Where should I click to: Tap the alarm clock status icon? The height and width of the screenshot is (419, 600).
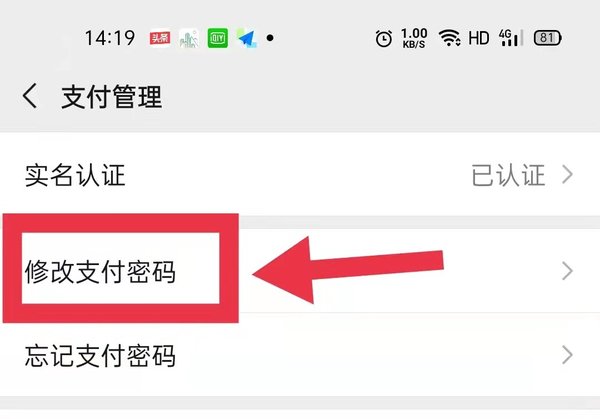(x=383, y=38)
